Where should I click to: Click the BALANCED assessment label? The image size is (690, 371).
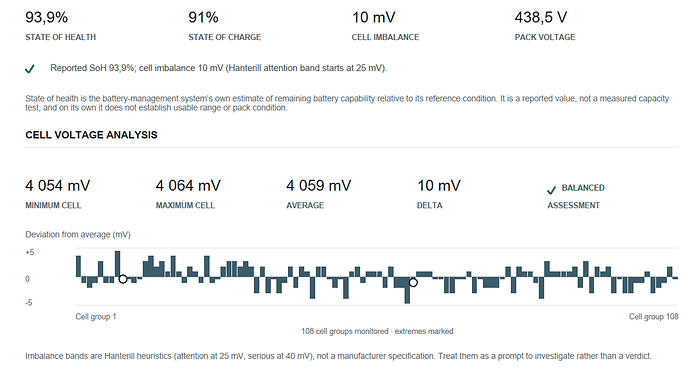583,188
